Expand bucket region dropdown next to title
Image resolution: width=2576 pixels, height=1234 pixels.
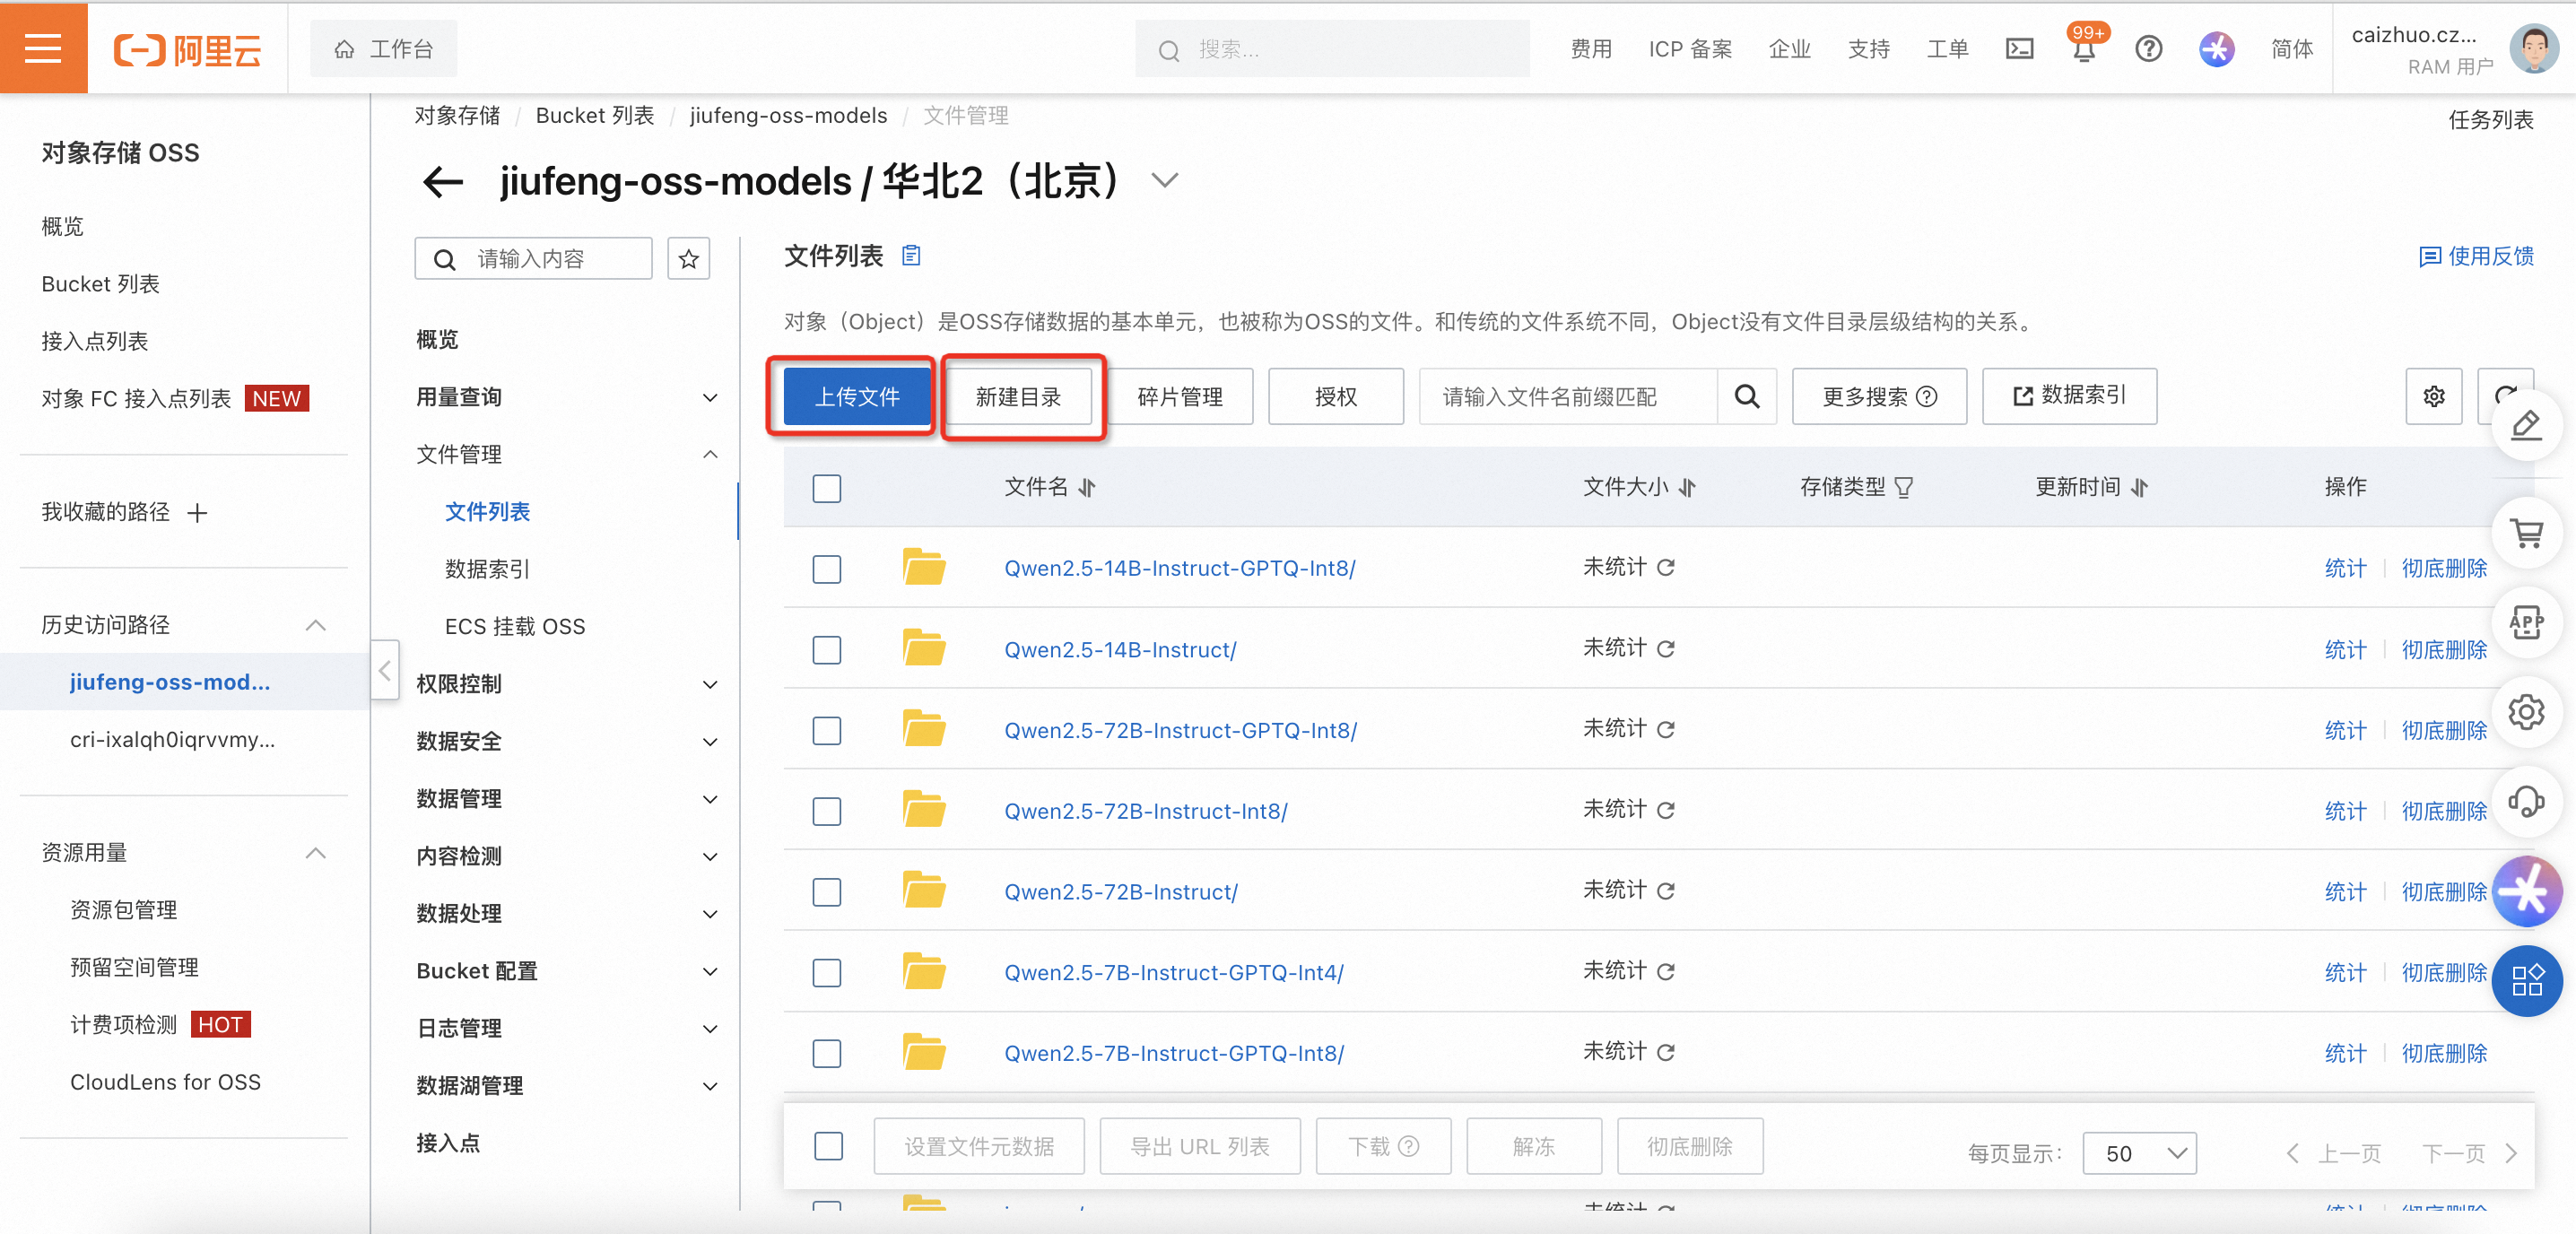(1164, 181)
